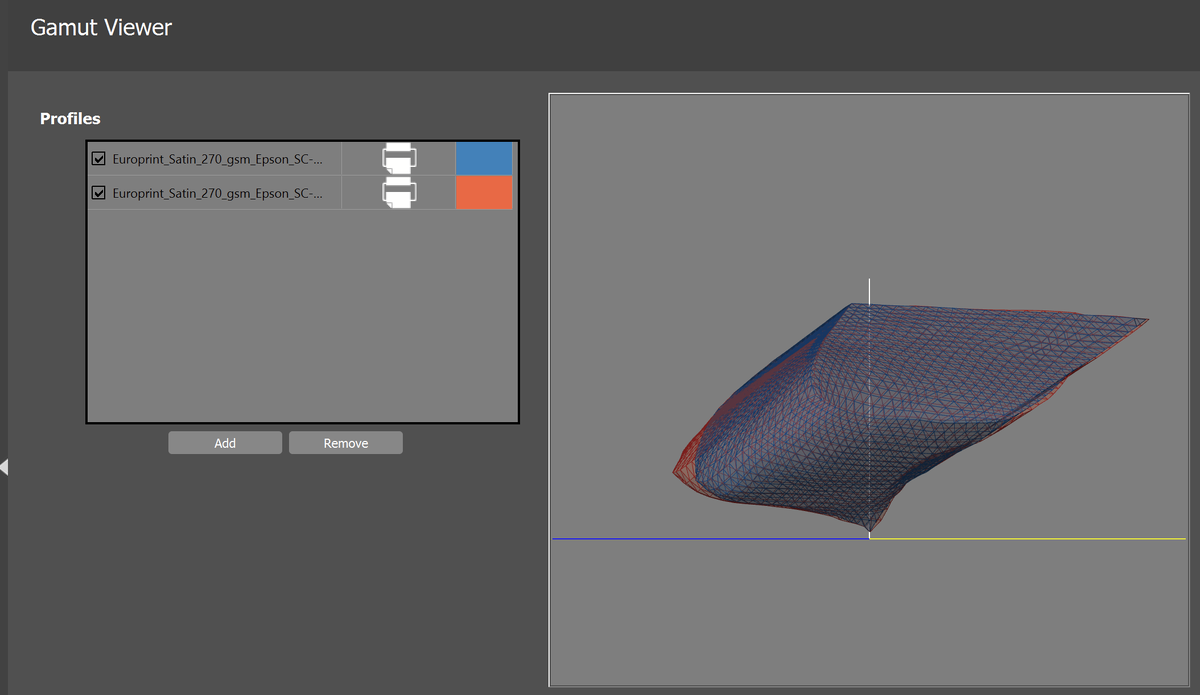Viewport: 1200px width, 695px height.
Task: Click the white vertical axis above the gamut
Action: click(870, 290)
